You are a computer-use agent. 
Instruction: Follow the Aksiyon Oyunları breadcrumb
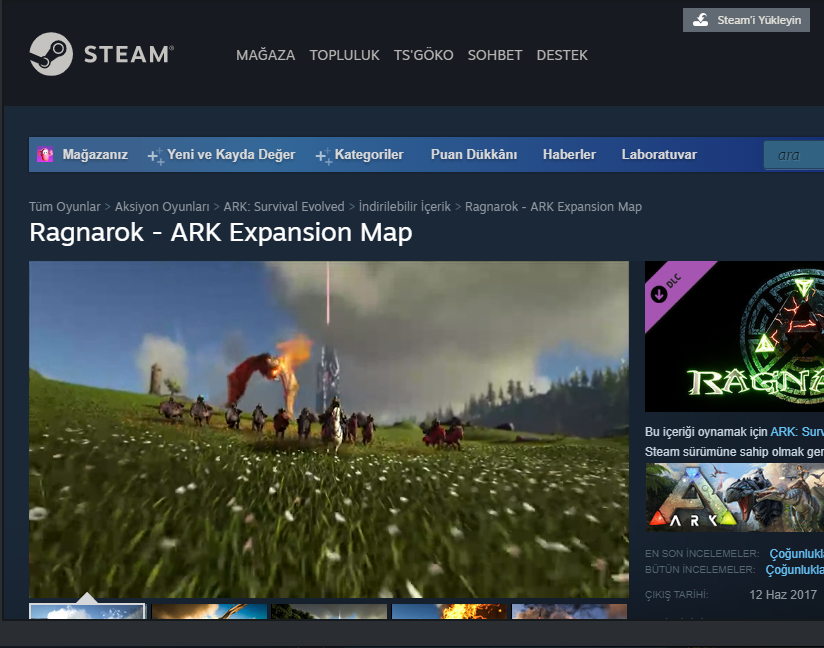[x=162, y=207]
